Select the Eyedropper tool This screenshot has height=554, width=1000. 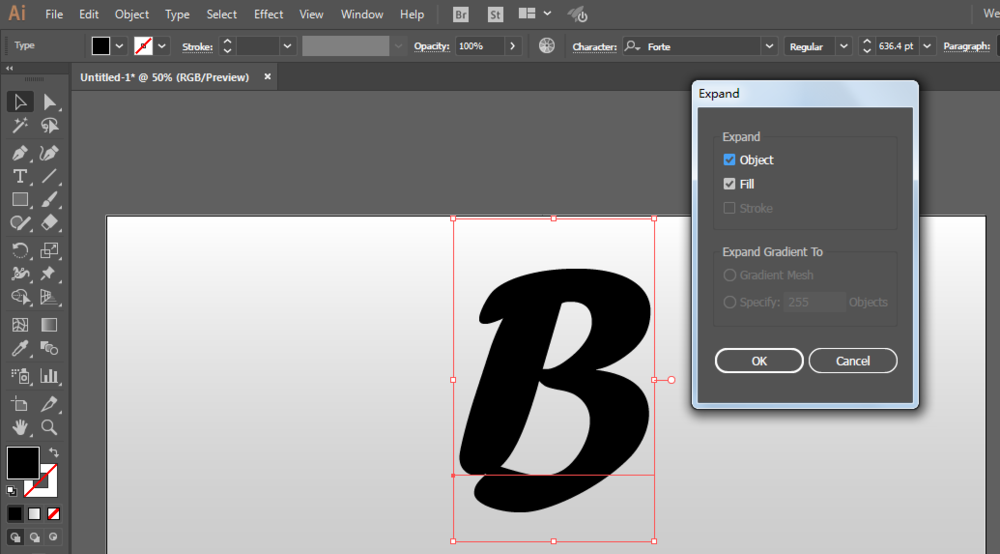tap(20, 349)
